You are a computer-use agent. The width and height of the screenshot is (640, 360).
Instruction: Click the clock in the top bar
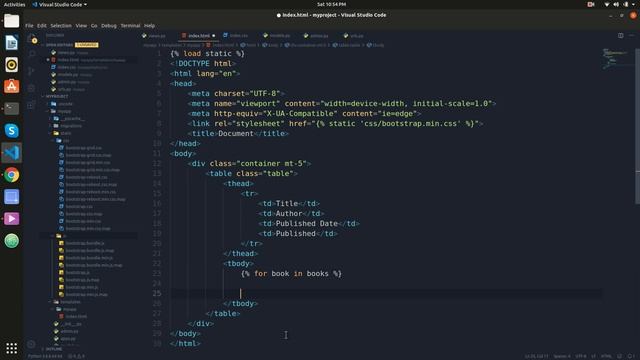coord(331,4)
